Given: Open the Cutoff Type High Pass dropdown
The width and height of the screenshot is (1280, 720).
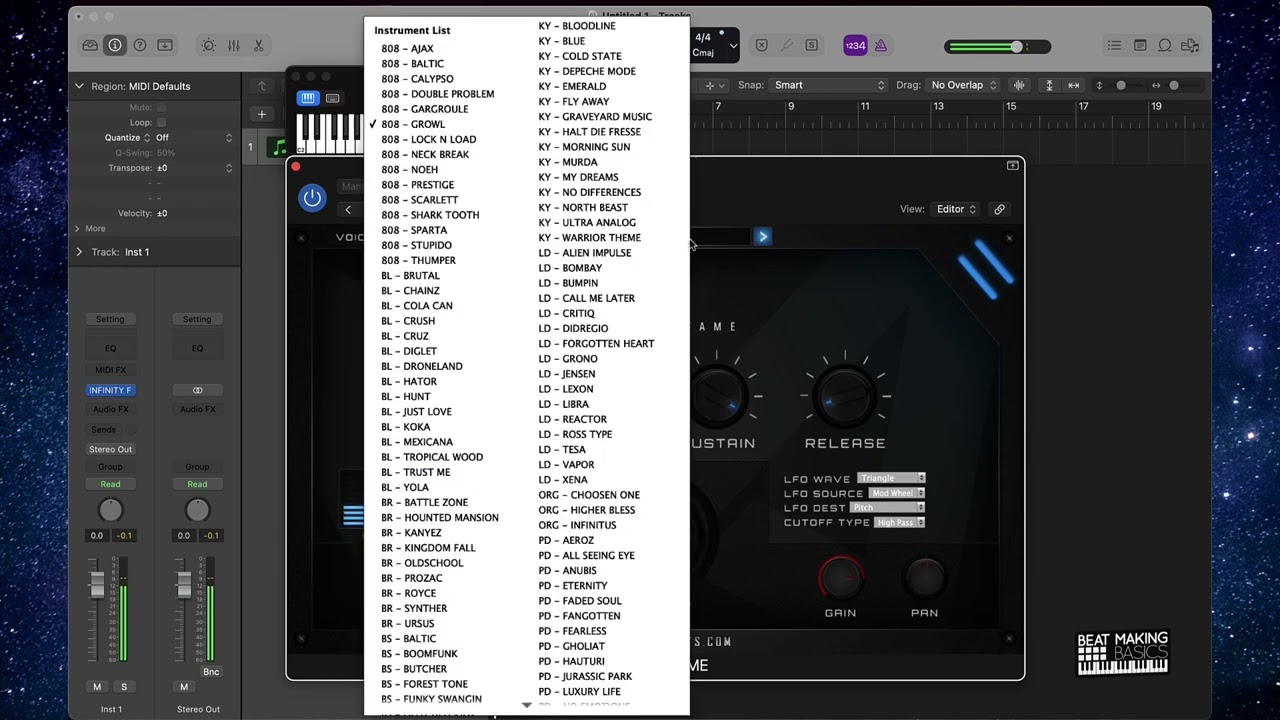Looking at the screenshot, I should coord(900,522).
